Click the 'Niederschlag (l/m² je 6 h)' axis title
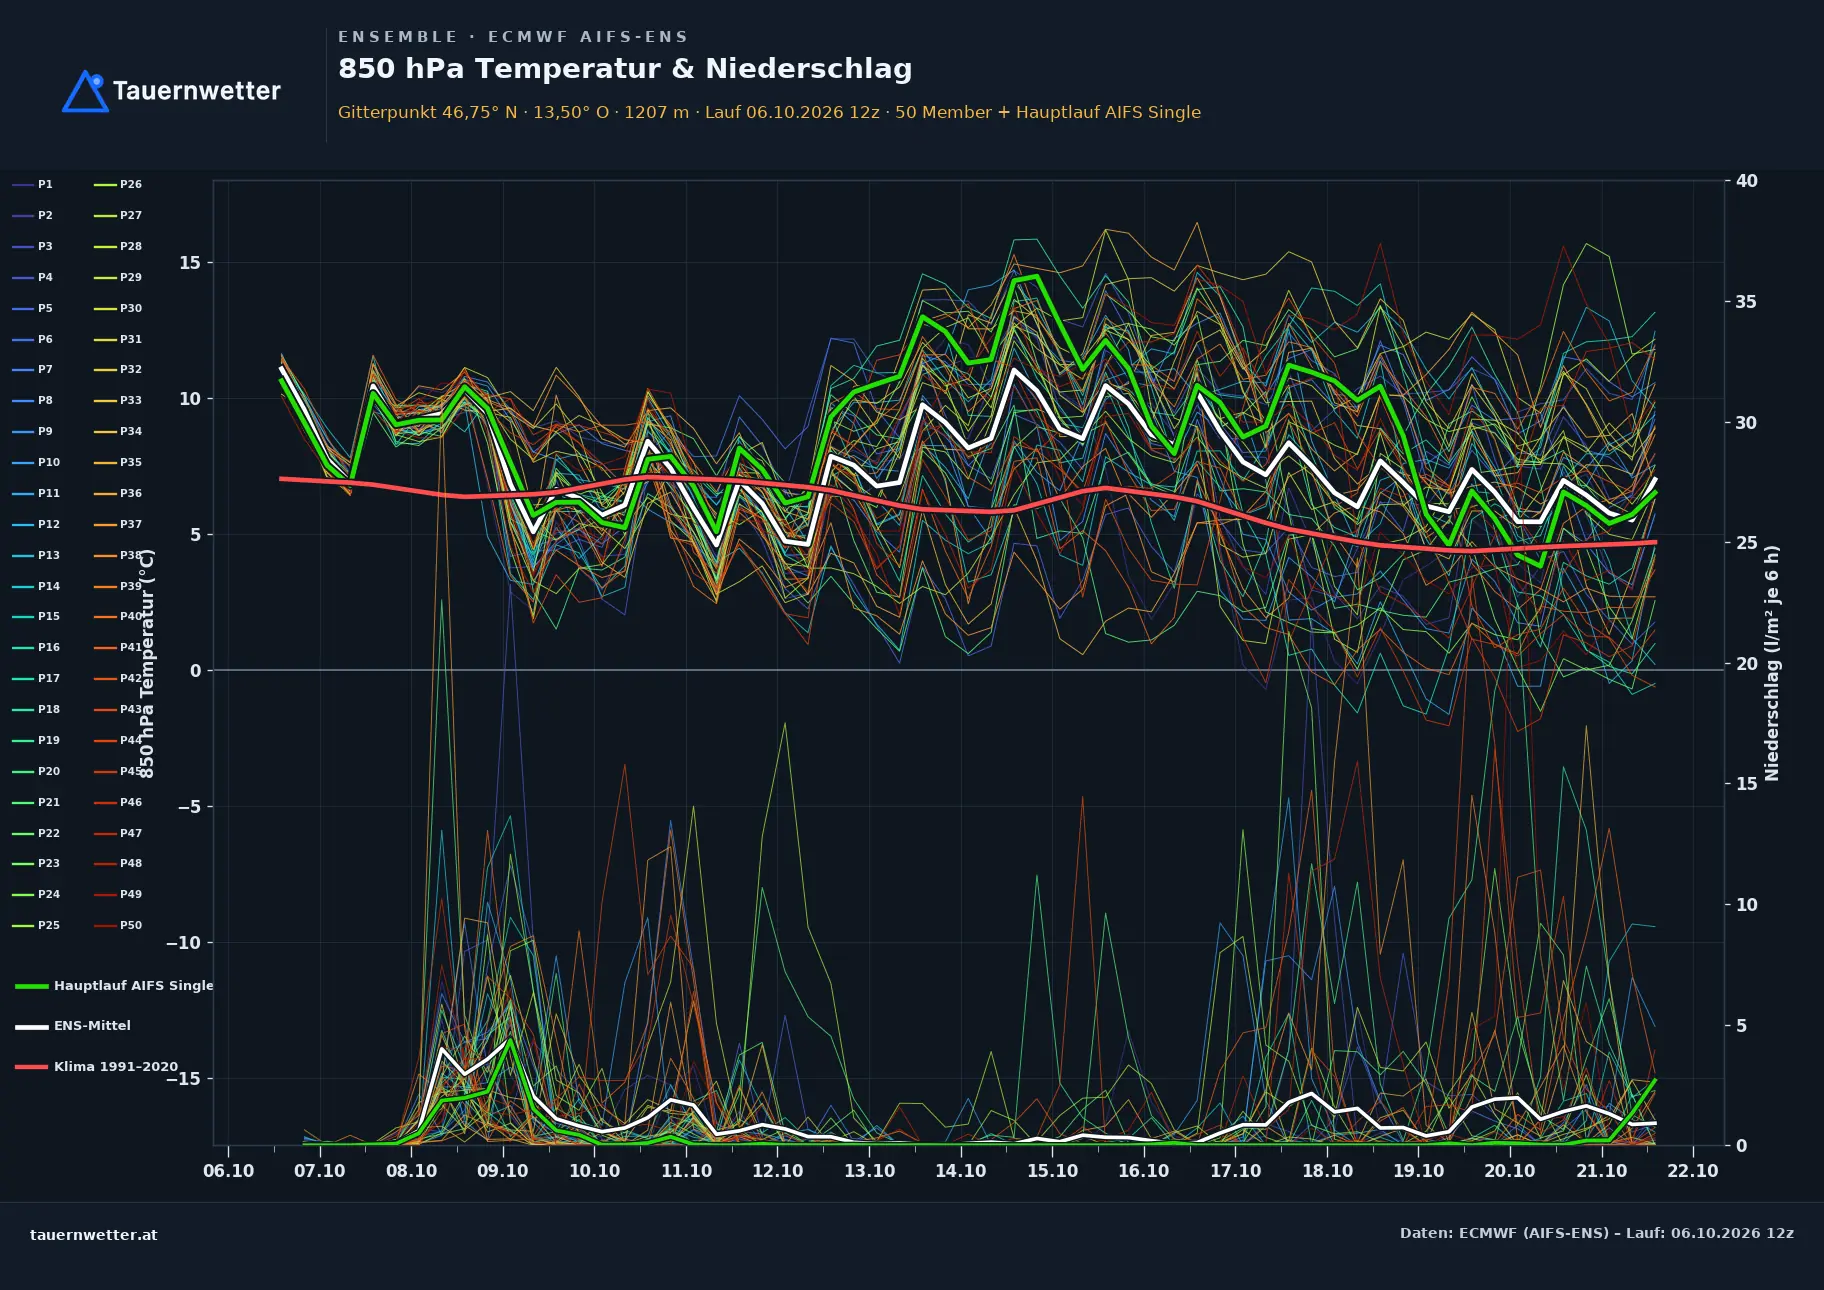 coord(1772,663)
